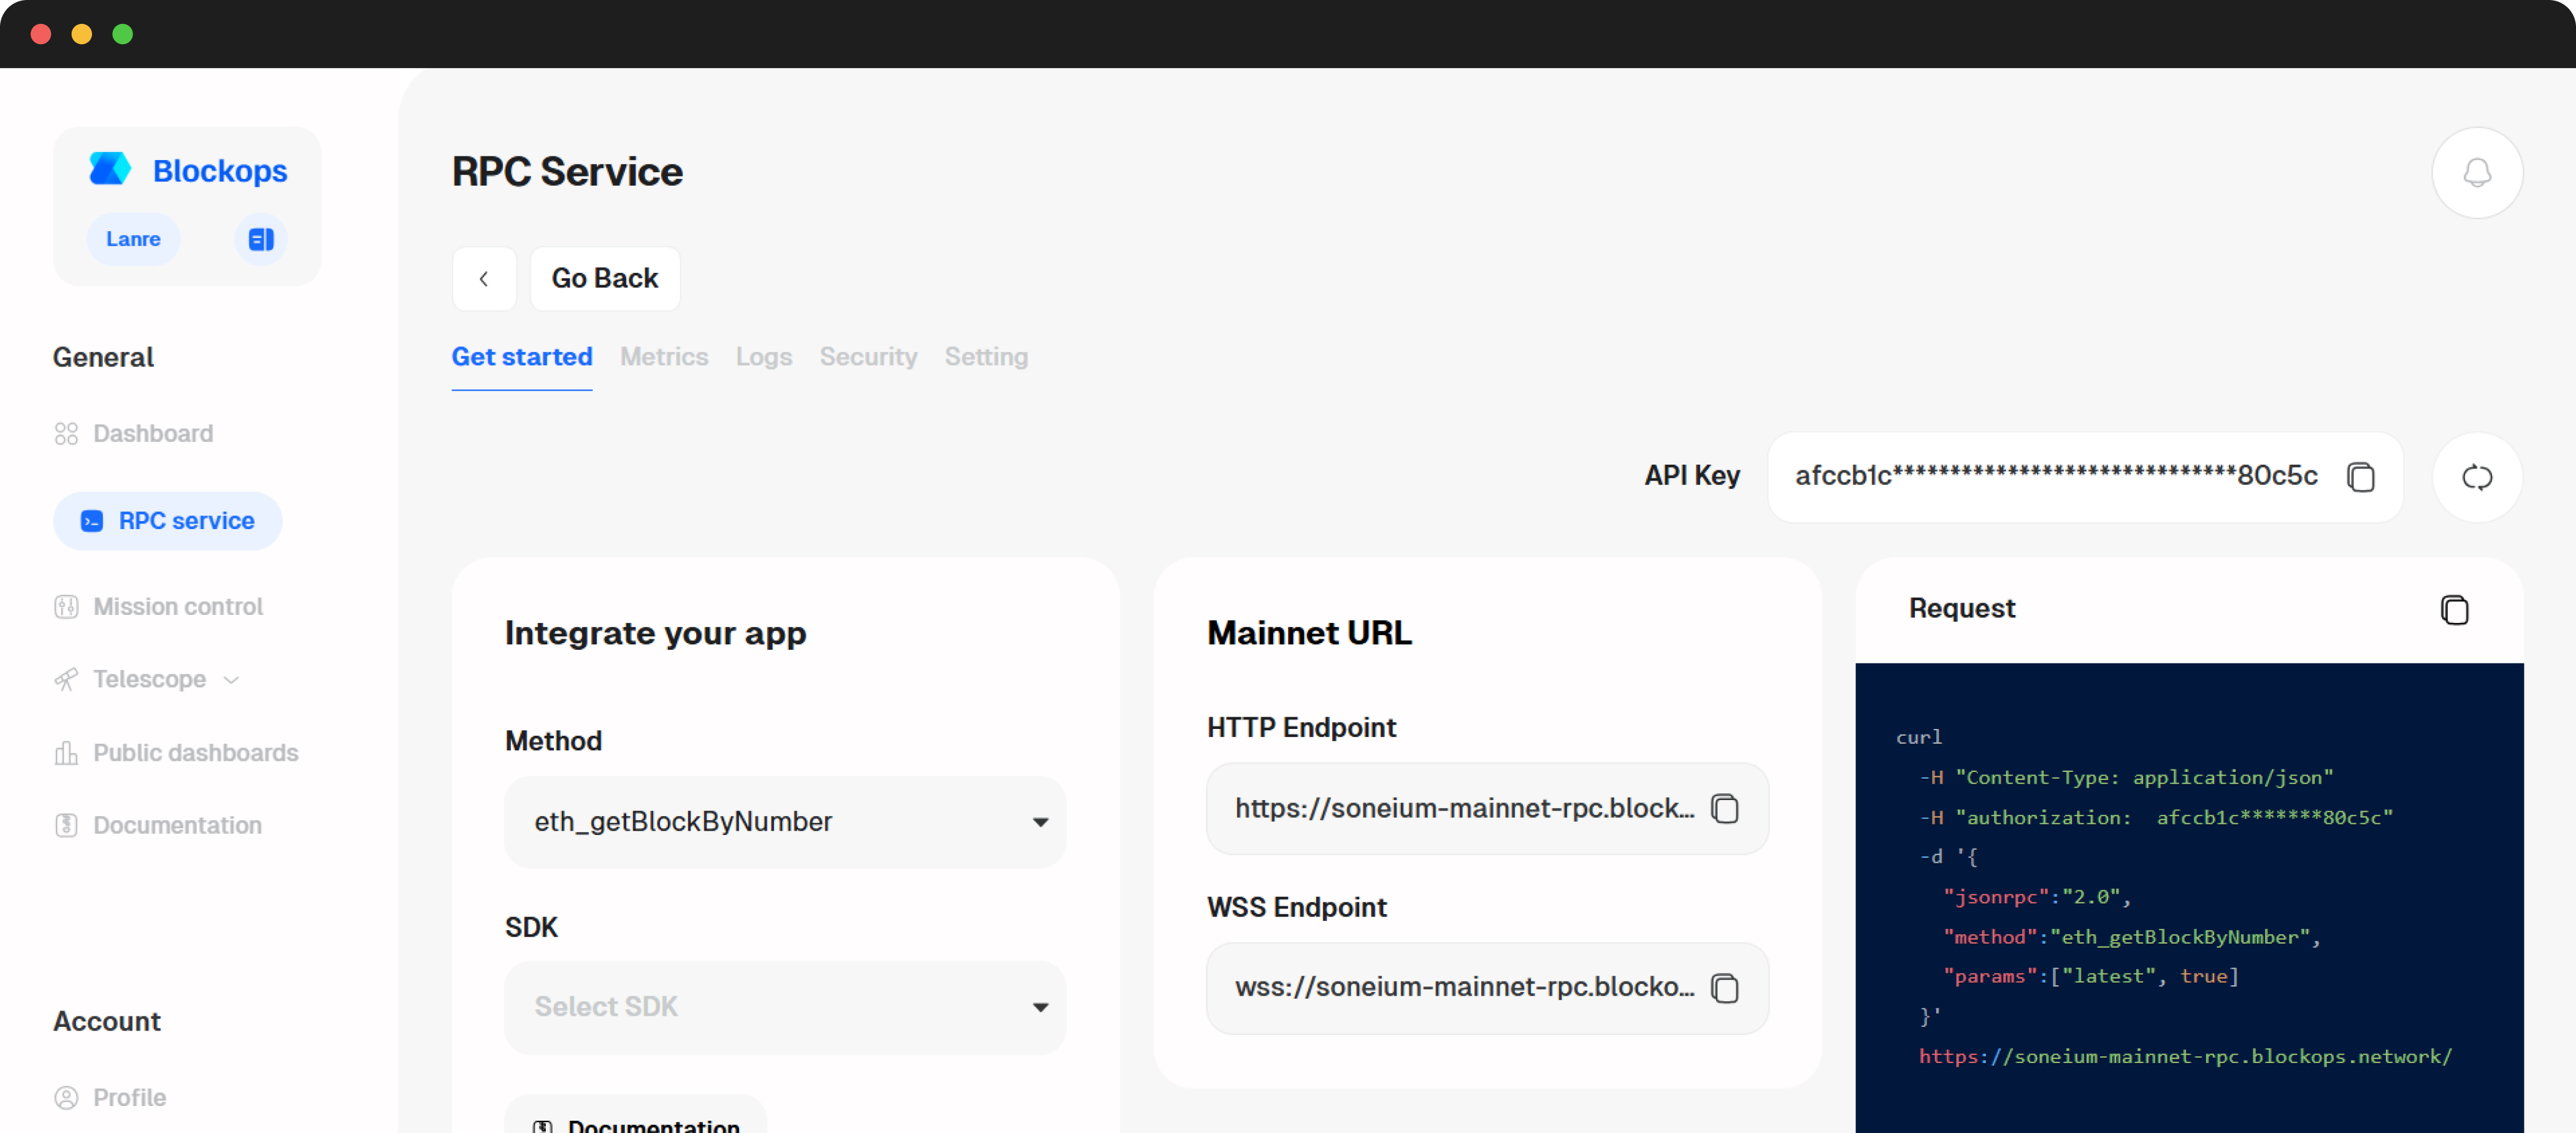This screenshot has height=1133, width=2576.
Task: Open the Logs tab
Action: tap(764, 357)
